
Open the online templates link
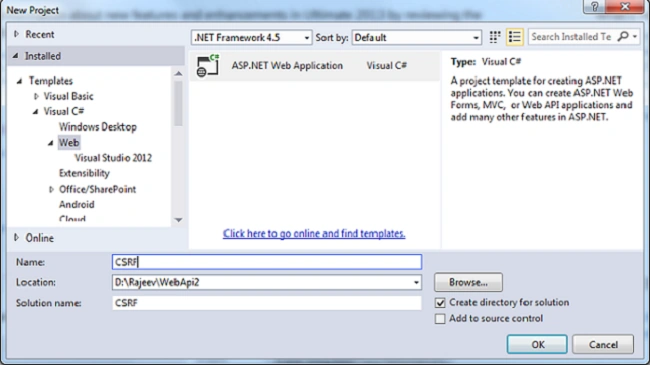tap(314, 234)
